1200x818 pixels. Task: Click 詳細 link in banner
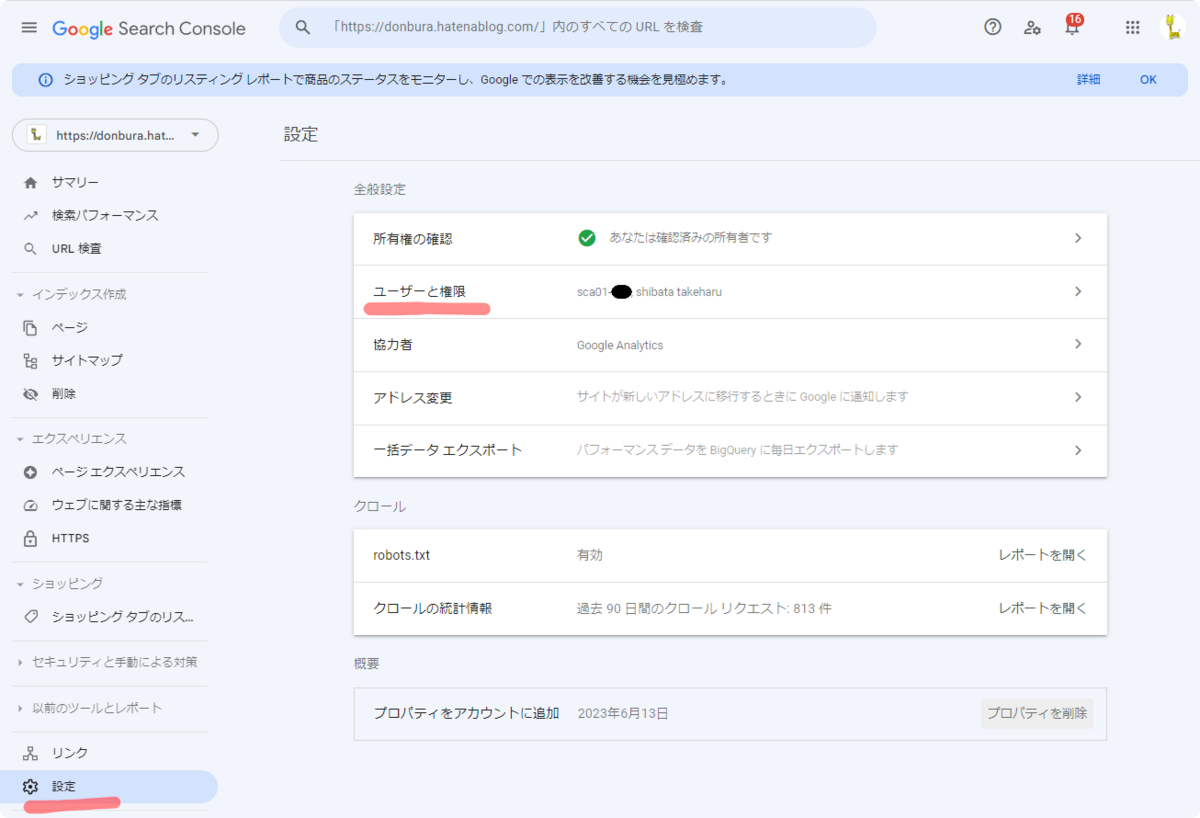(1088, 80)
